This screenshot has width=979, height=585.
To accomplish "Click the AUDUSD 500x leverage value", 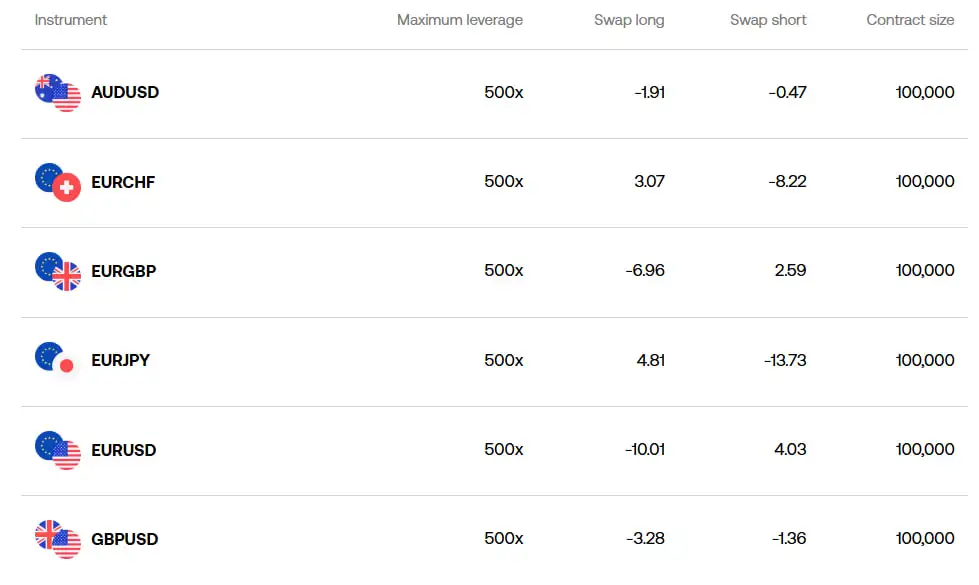I will pyautogui.click(x=503, y=92).
